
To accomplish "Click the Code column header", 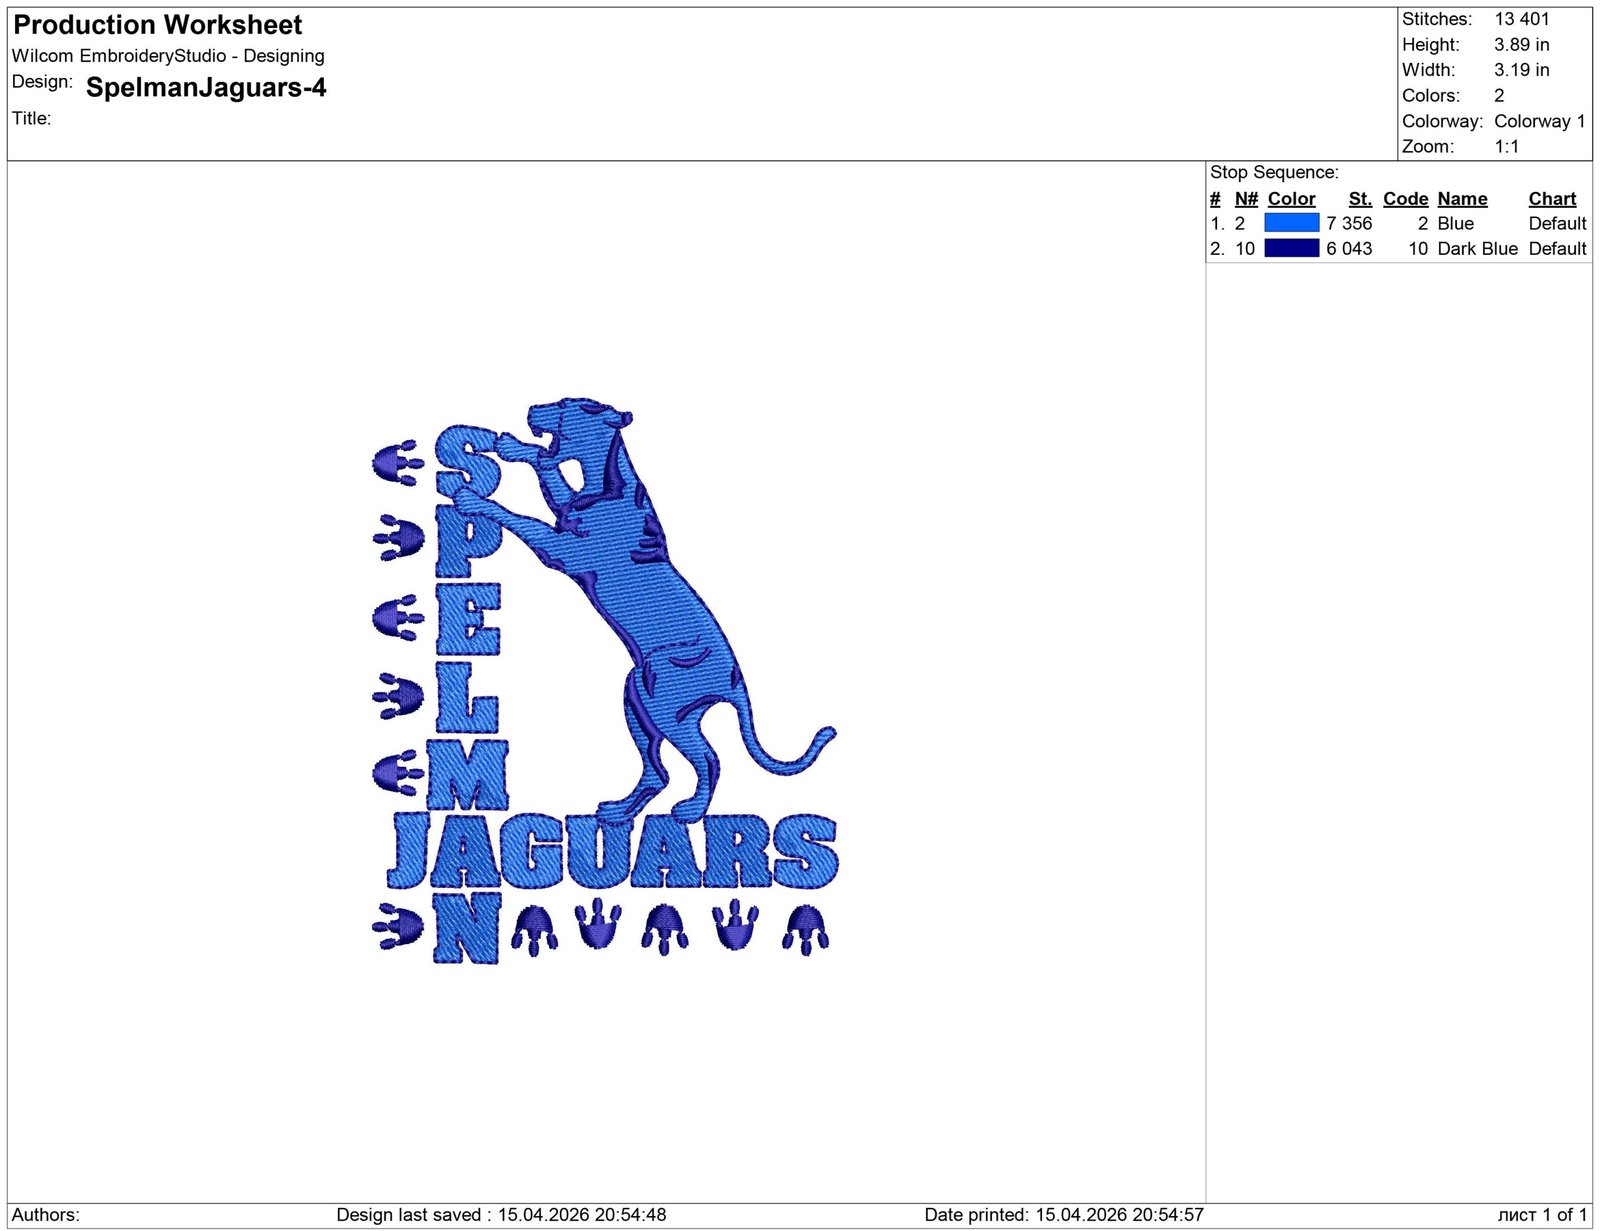I will pyautogui.click(x=1406, y=198).
